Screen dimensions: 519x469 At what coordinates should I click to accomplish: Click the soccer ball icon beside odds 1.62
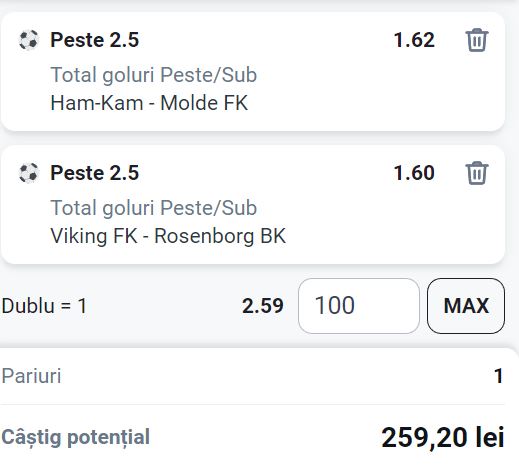pyautogui.click(x=28, y=40)
